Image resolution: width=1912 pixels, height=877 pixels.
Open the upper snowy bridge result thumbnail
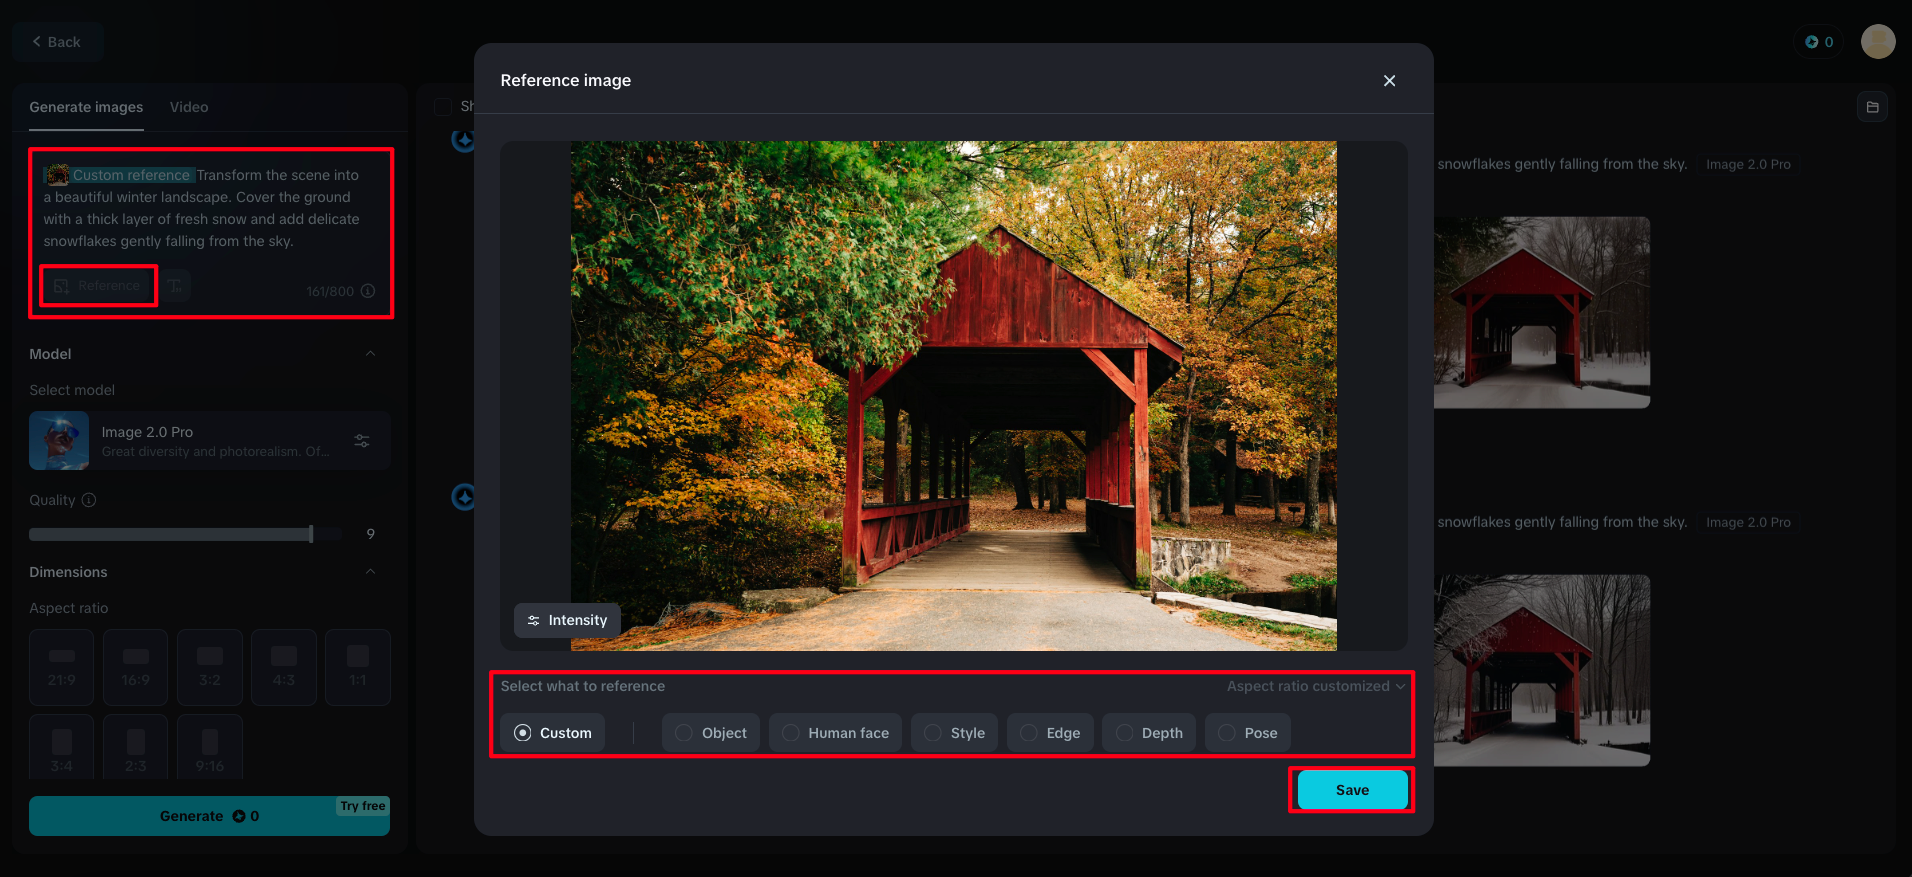(x=1541, y=312)
